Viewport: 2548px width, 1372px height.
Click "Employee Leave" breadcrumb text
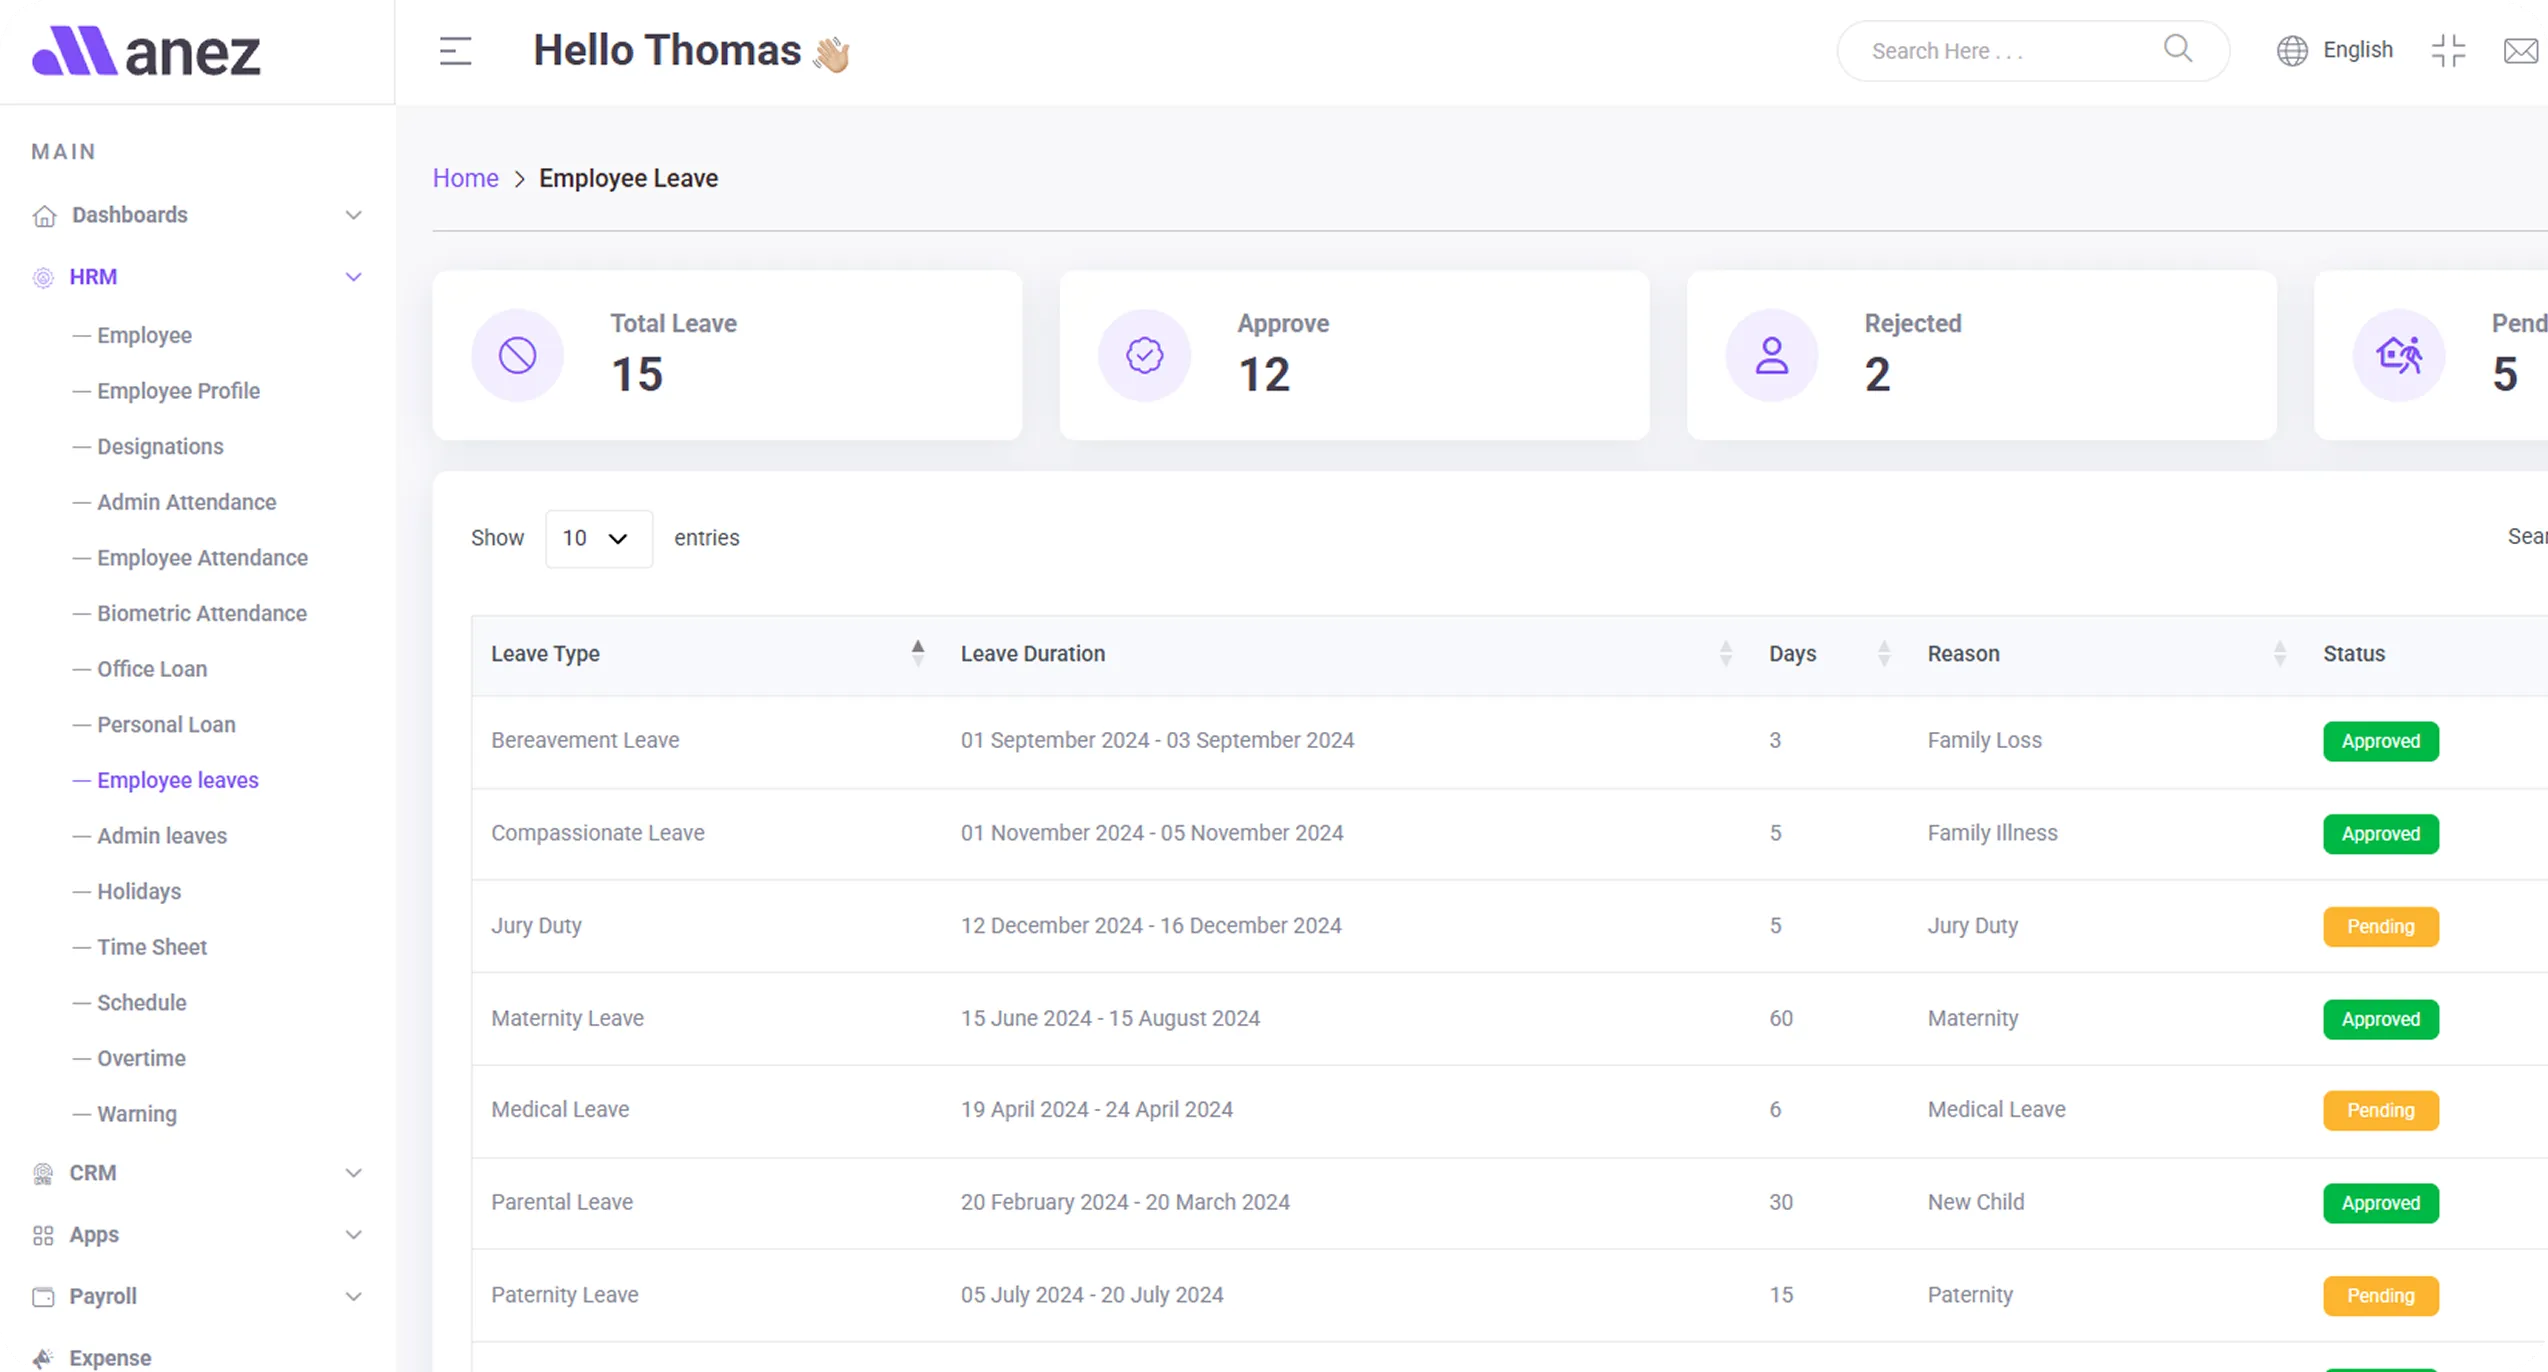click(628, 178)
